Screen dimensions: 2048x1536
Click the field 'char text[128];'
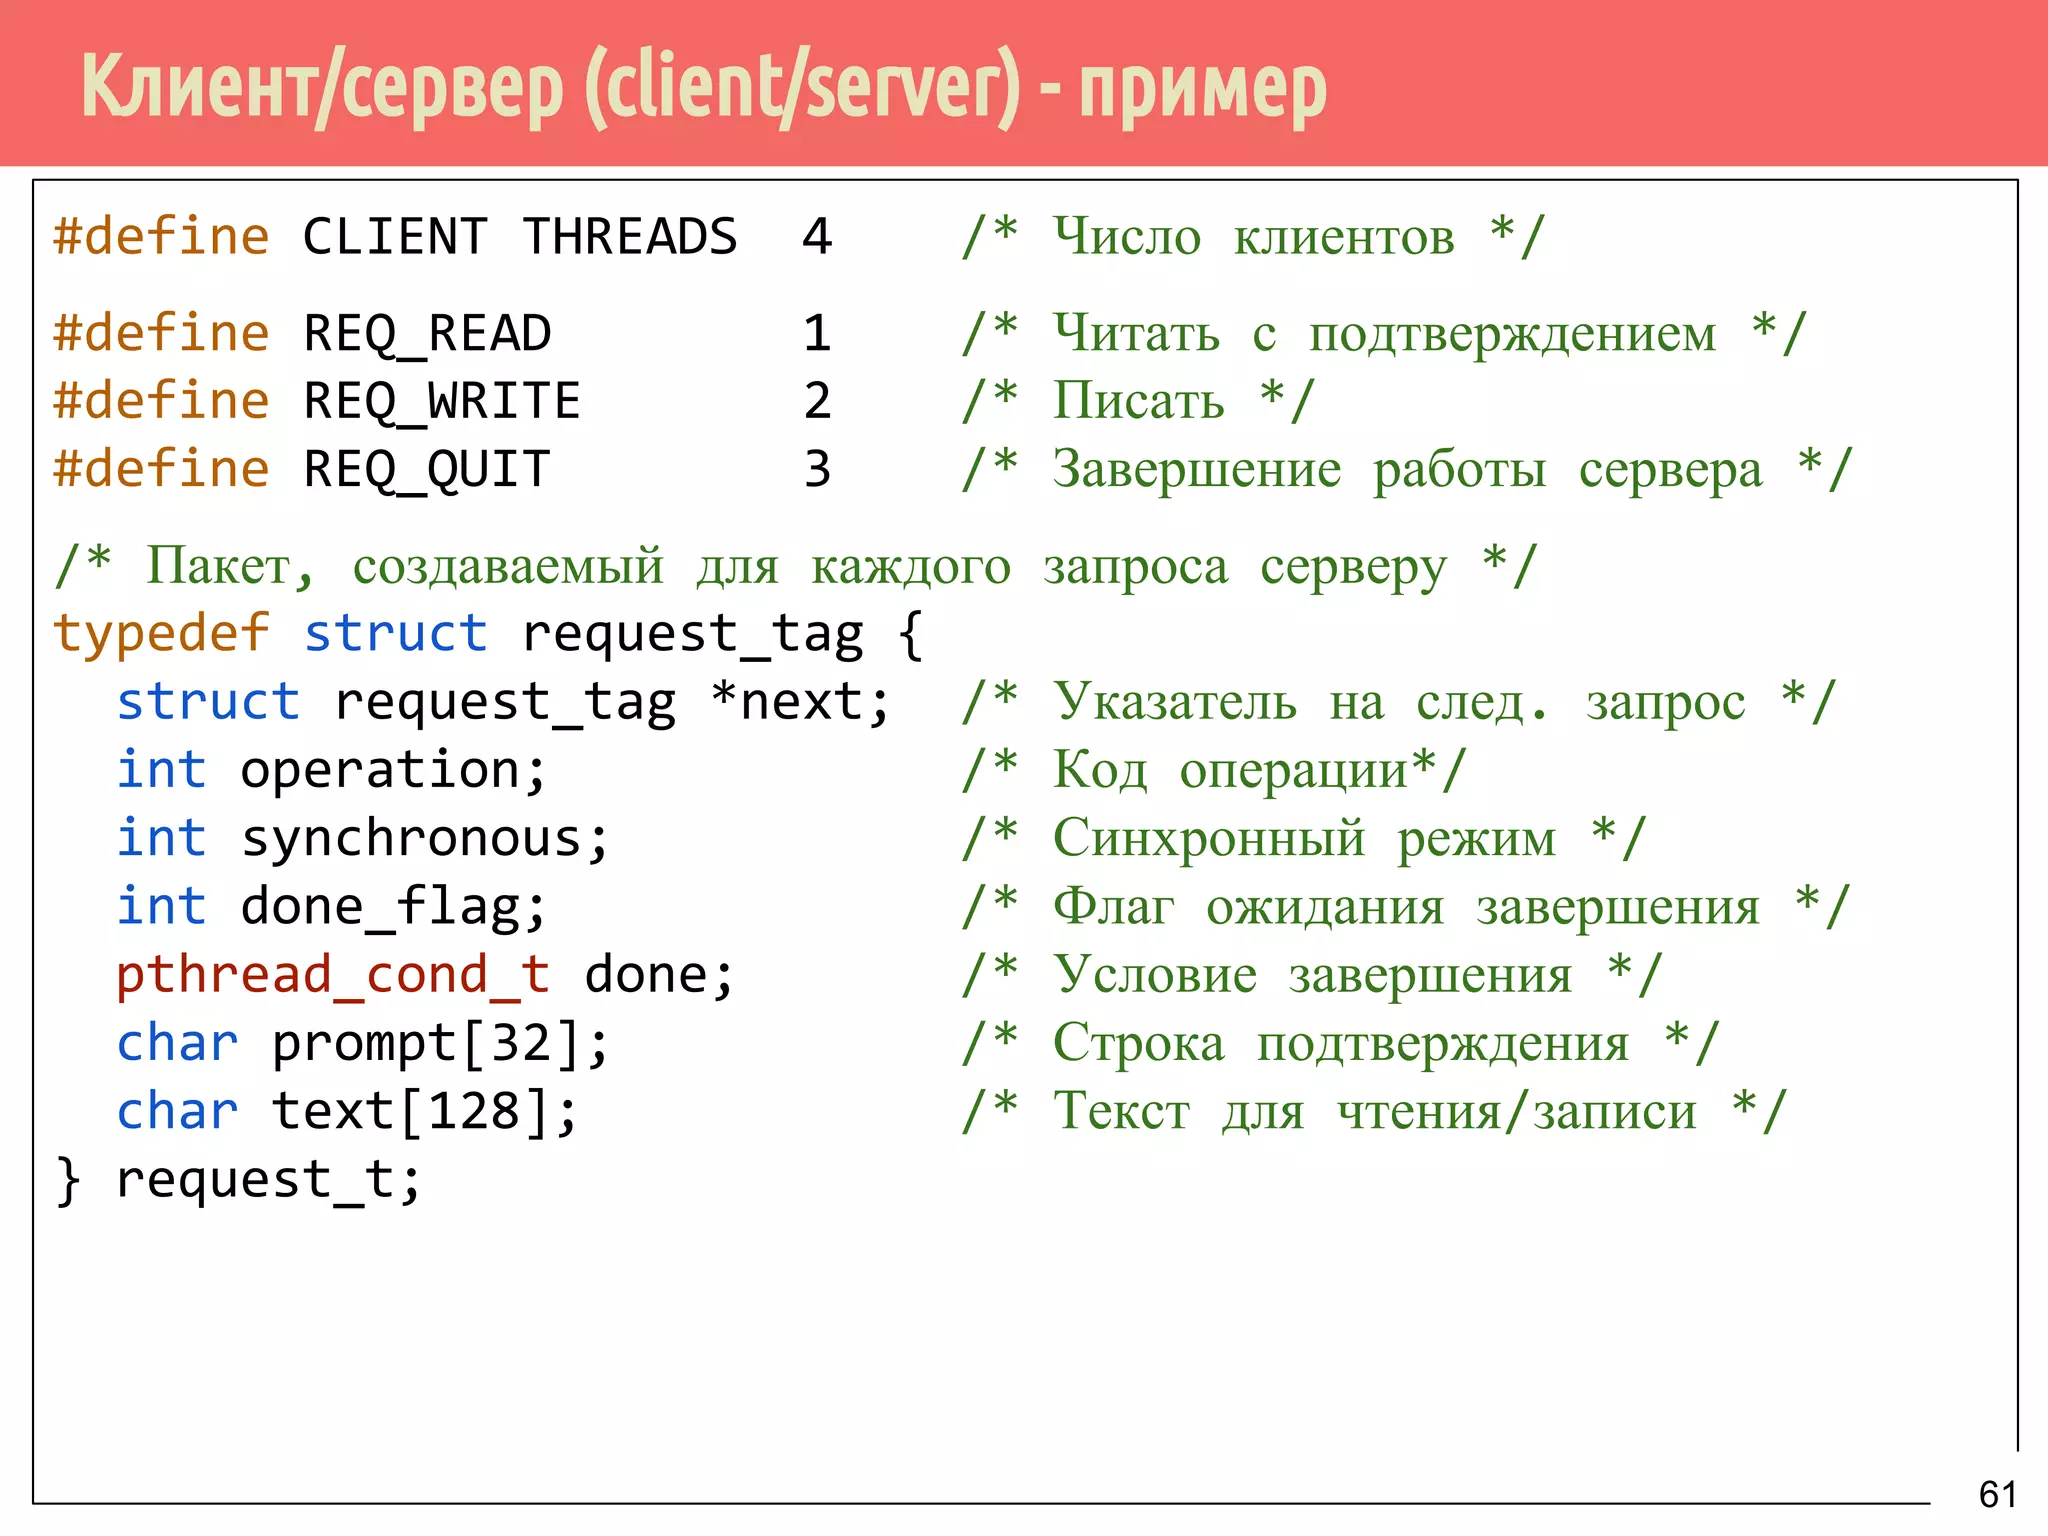point(348,1112)
